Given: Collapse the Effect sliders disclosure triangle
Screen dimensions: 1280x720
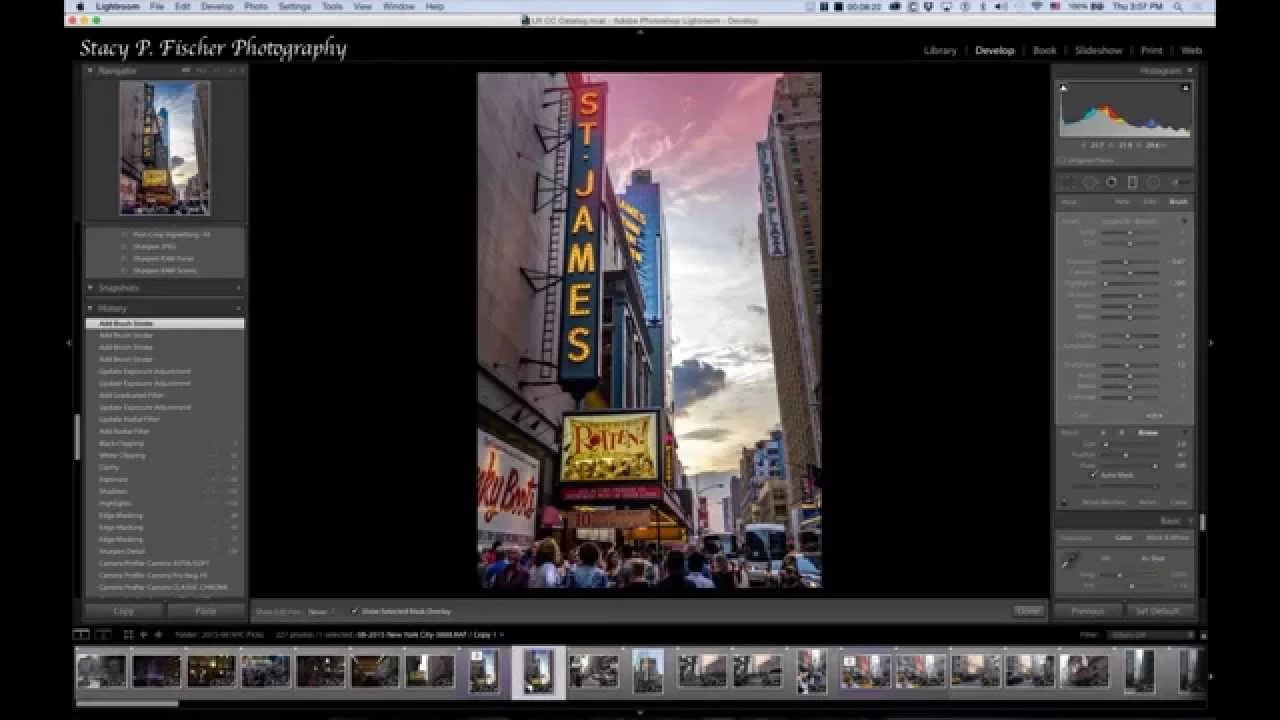Looking at the screenshot, I should (1186, 221).
